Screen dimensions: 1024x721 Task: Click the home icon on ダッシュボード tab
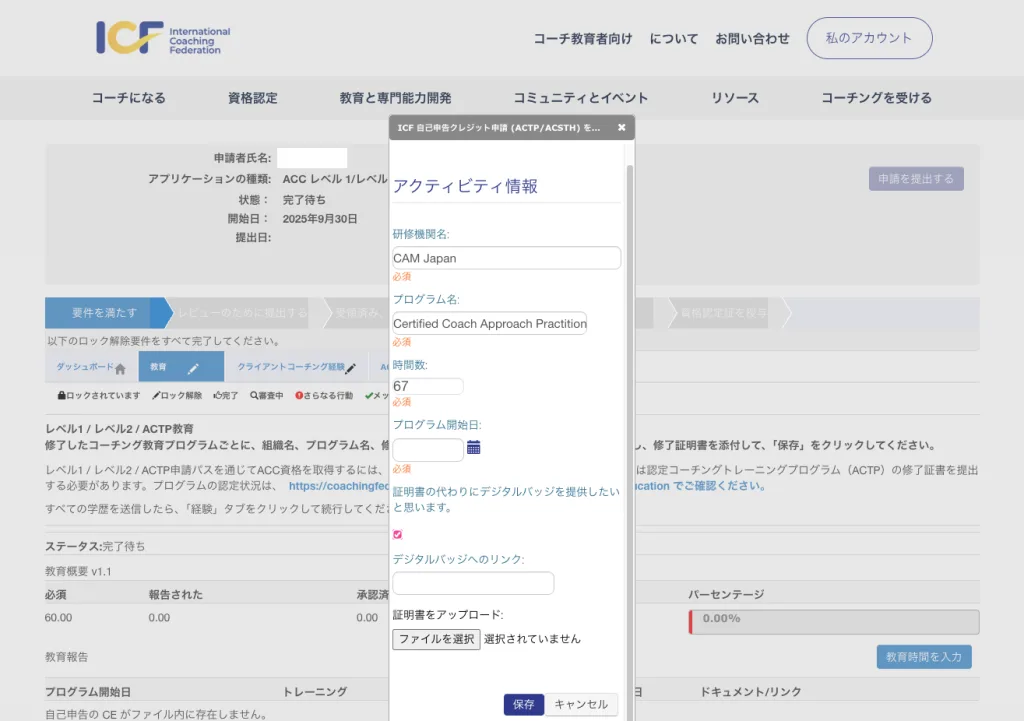click(120, 368)
